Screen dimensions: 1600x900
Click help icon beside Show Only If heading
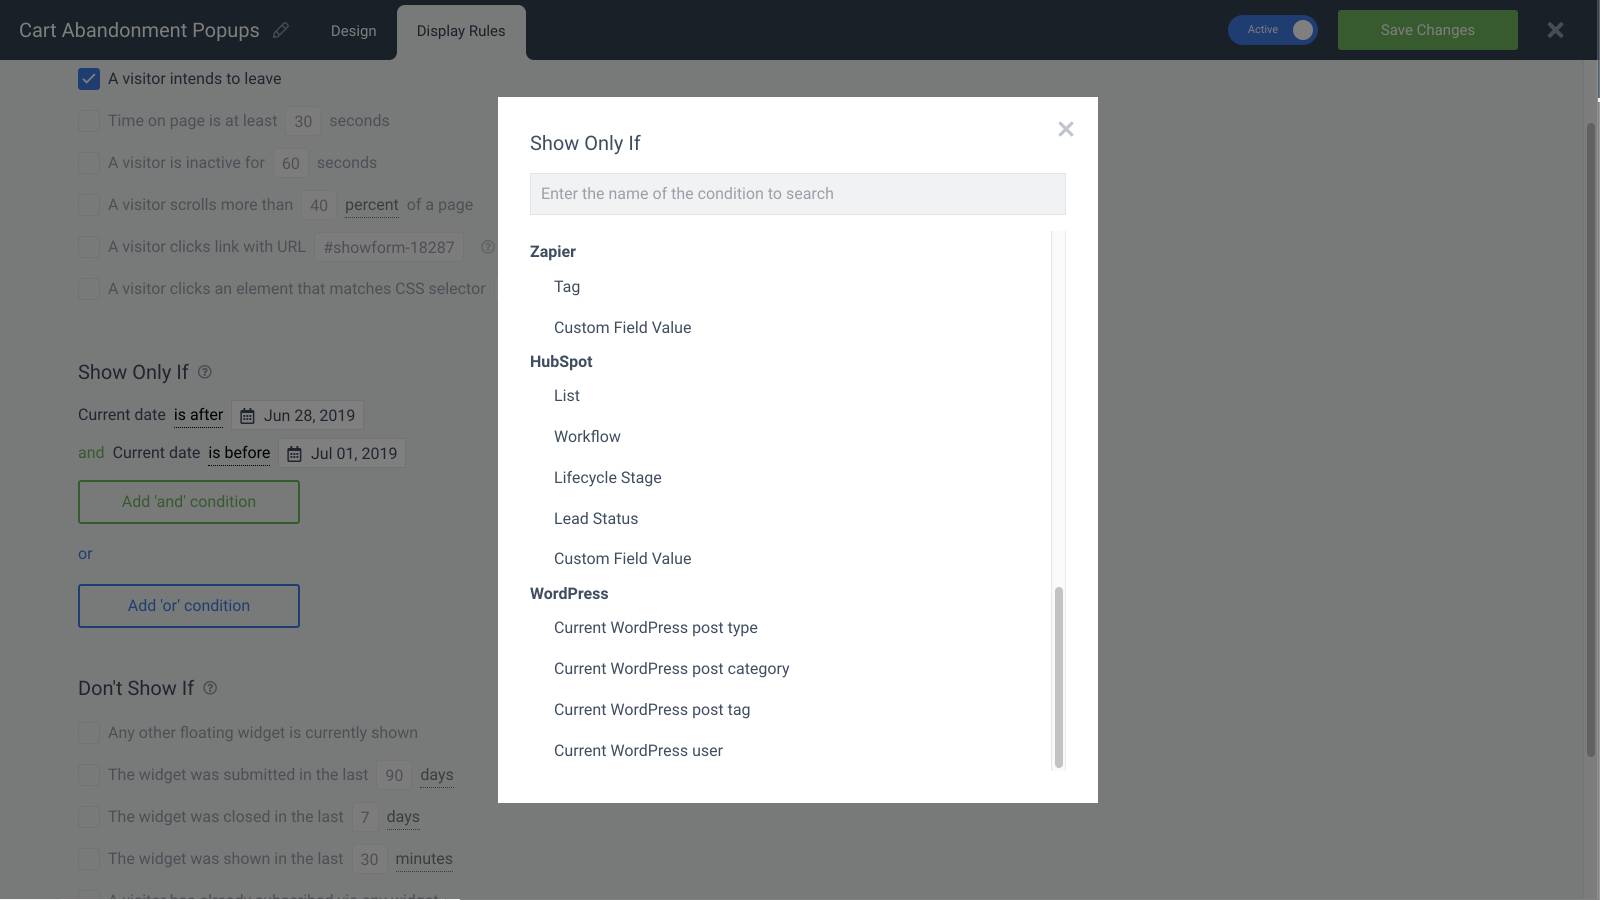coord(205,372)
